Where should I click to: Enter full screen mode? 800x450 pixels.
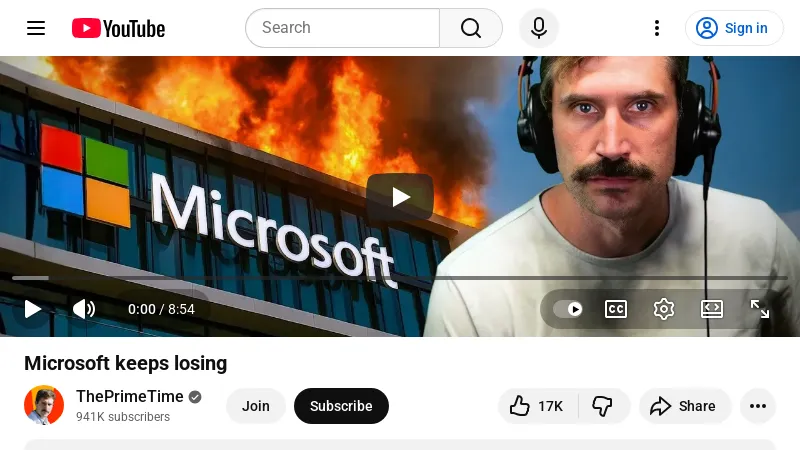pyautogui.click(x=760, y=309)
